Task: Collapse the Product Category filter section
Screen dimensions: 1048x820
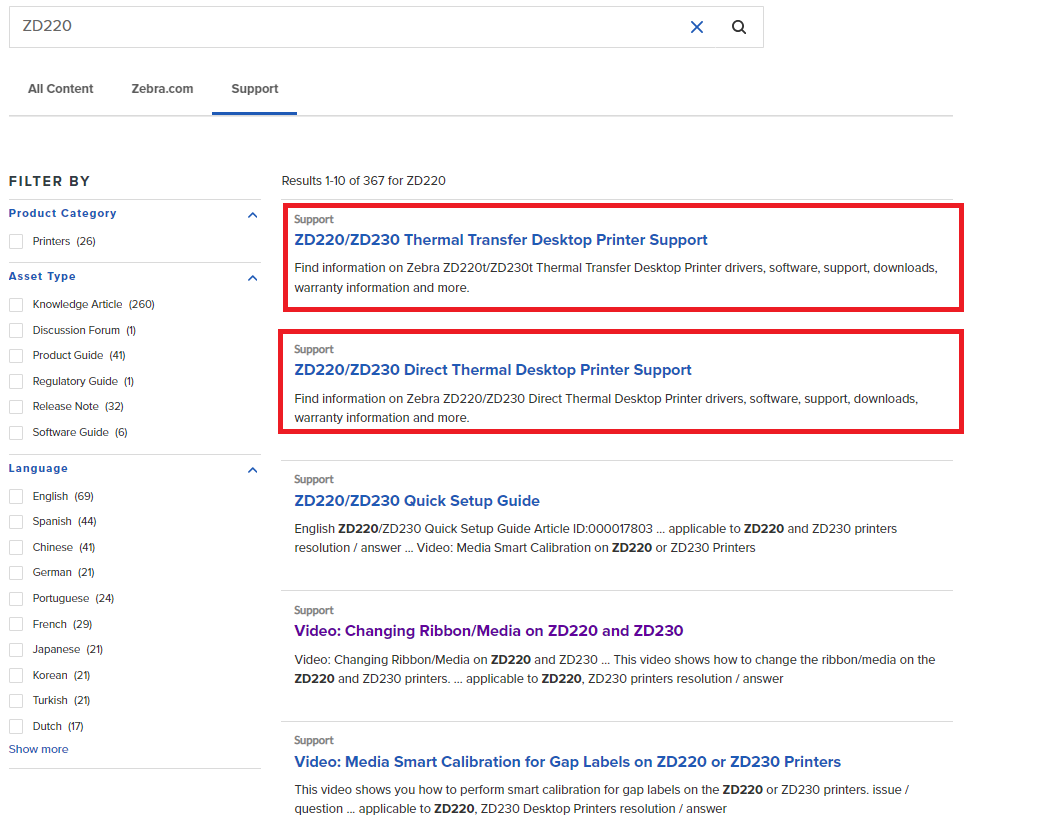Action: pyautogui.click(x=252, y=215)
